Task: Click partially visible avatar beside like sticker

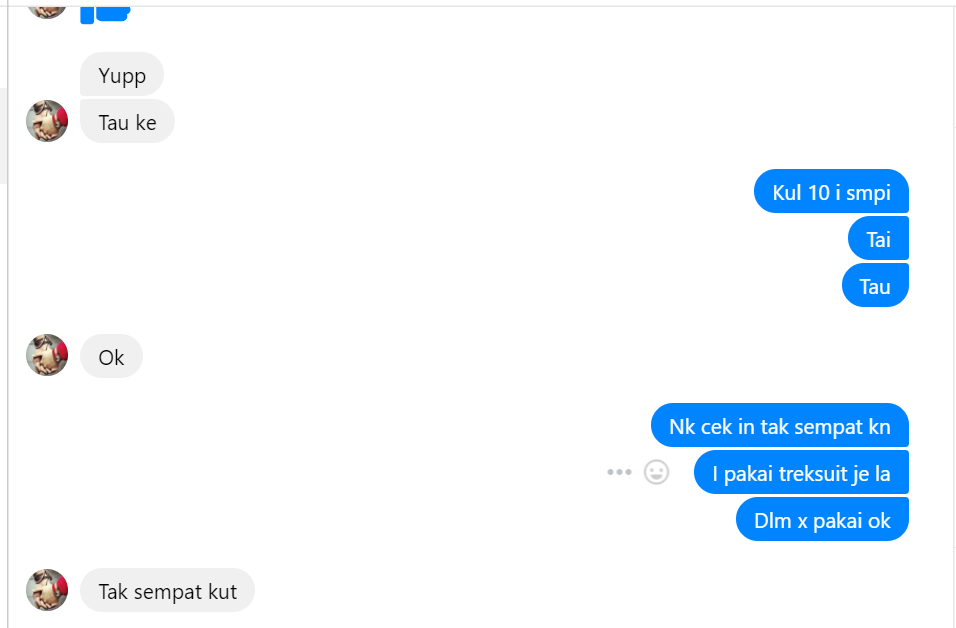Action: coord(47,12)
